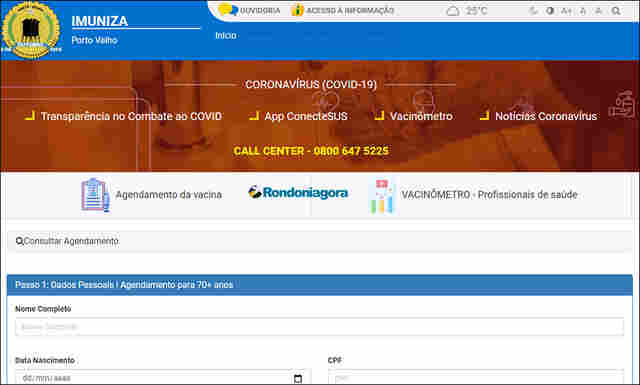Click Consultar Agendamento button

[320, 241]
